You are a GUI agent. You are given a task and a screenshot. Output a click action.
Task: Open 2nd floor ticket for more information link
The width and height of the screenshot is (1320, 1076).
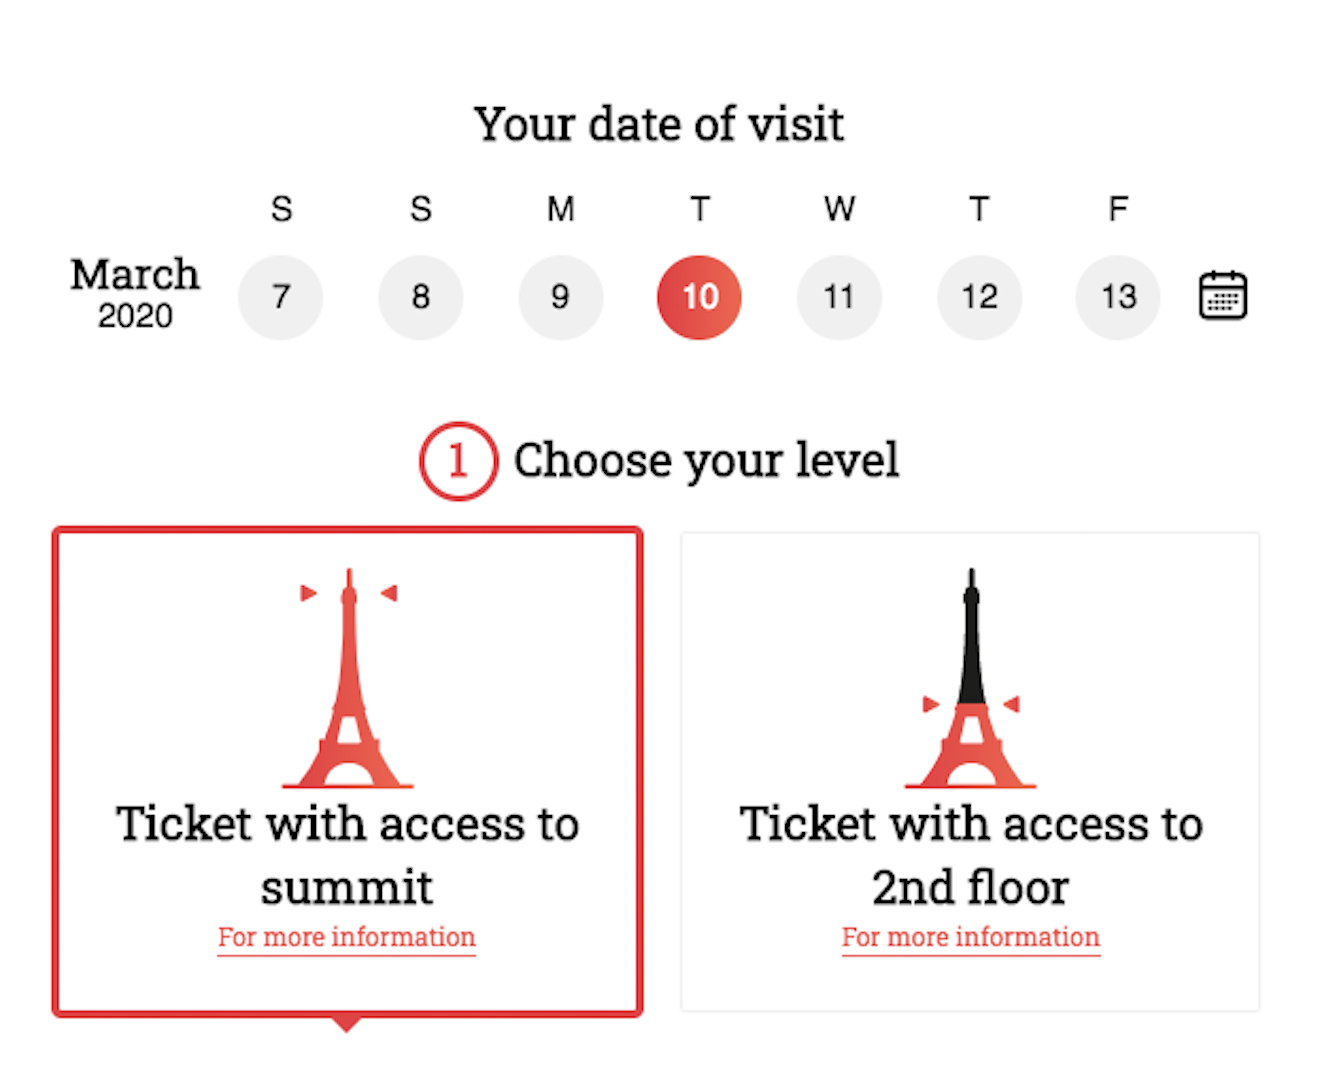pyautogui.click(x=970, y=937)
